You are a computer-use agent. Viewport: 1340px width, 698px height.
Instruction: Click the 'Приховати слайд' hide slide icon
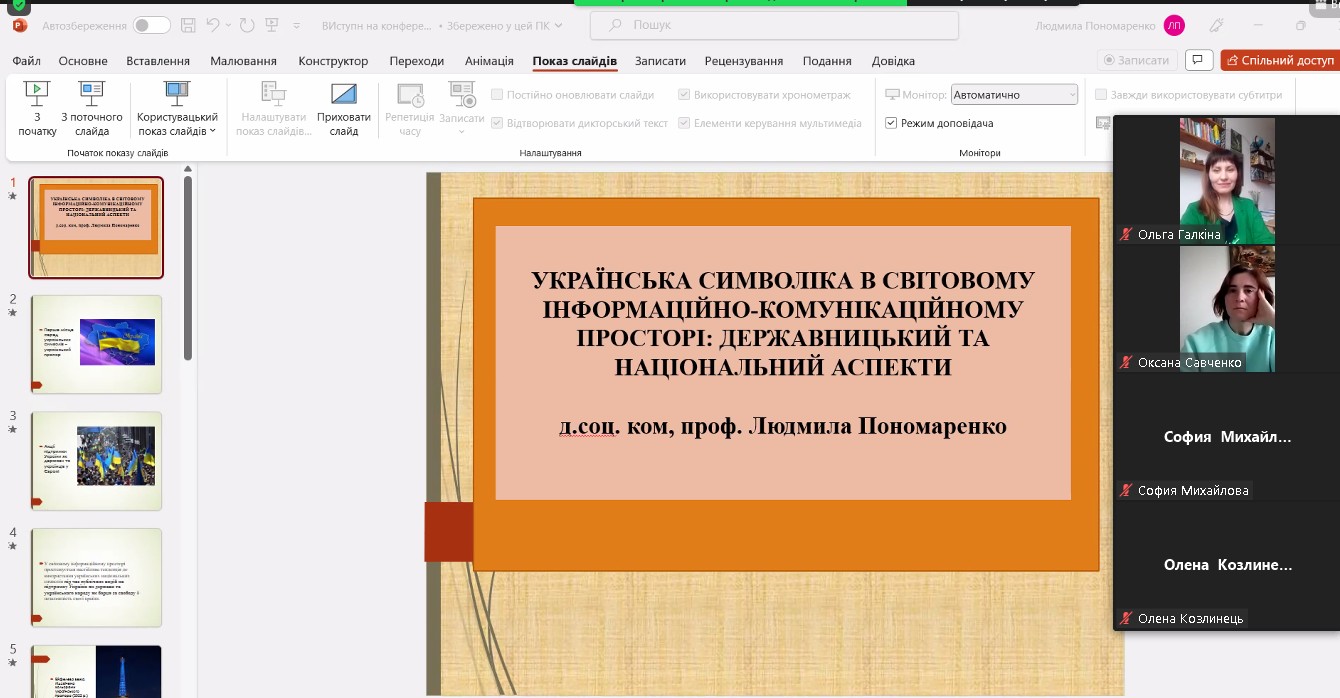(344, 95)
